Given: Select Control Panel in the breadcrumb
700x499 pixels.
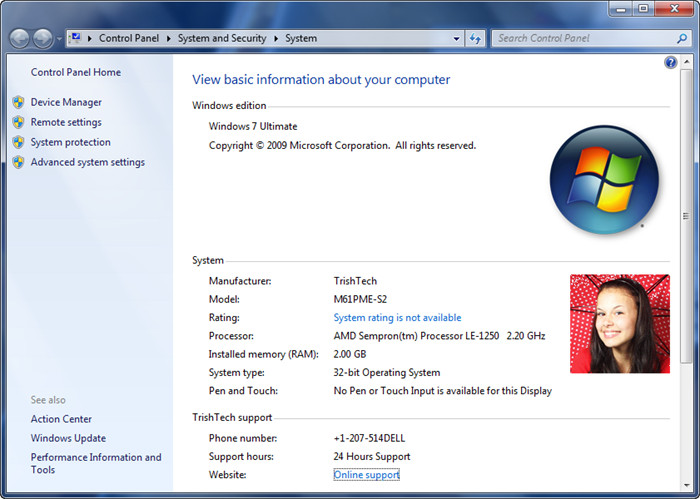Looking at the screenshot, I should [x=129, y=38].
